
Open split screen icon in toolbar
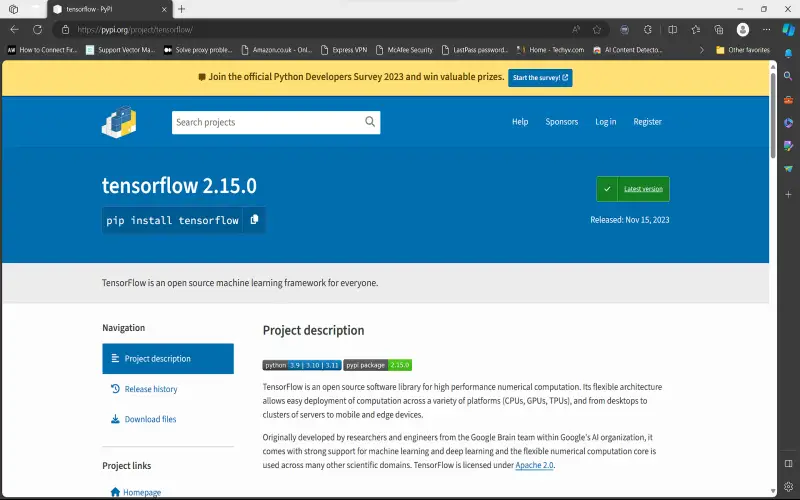(x=672, y=30)
